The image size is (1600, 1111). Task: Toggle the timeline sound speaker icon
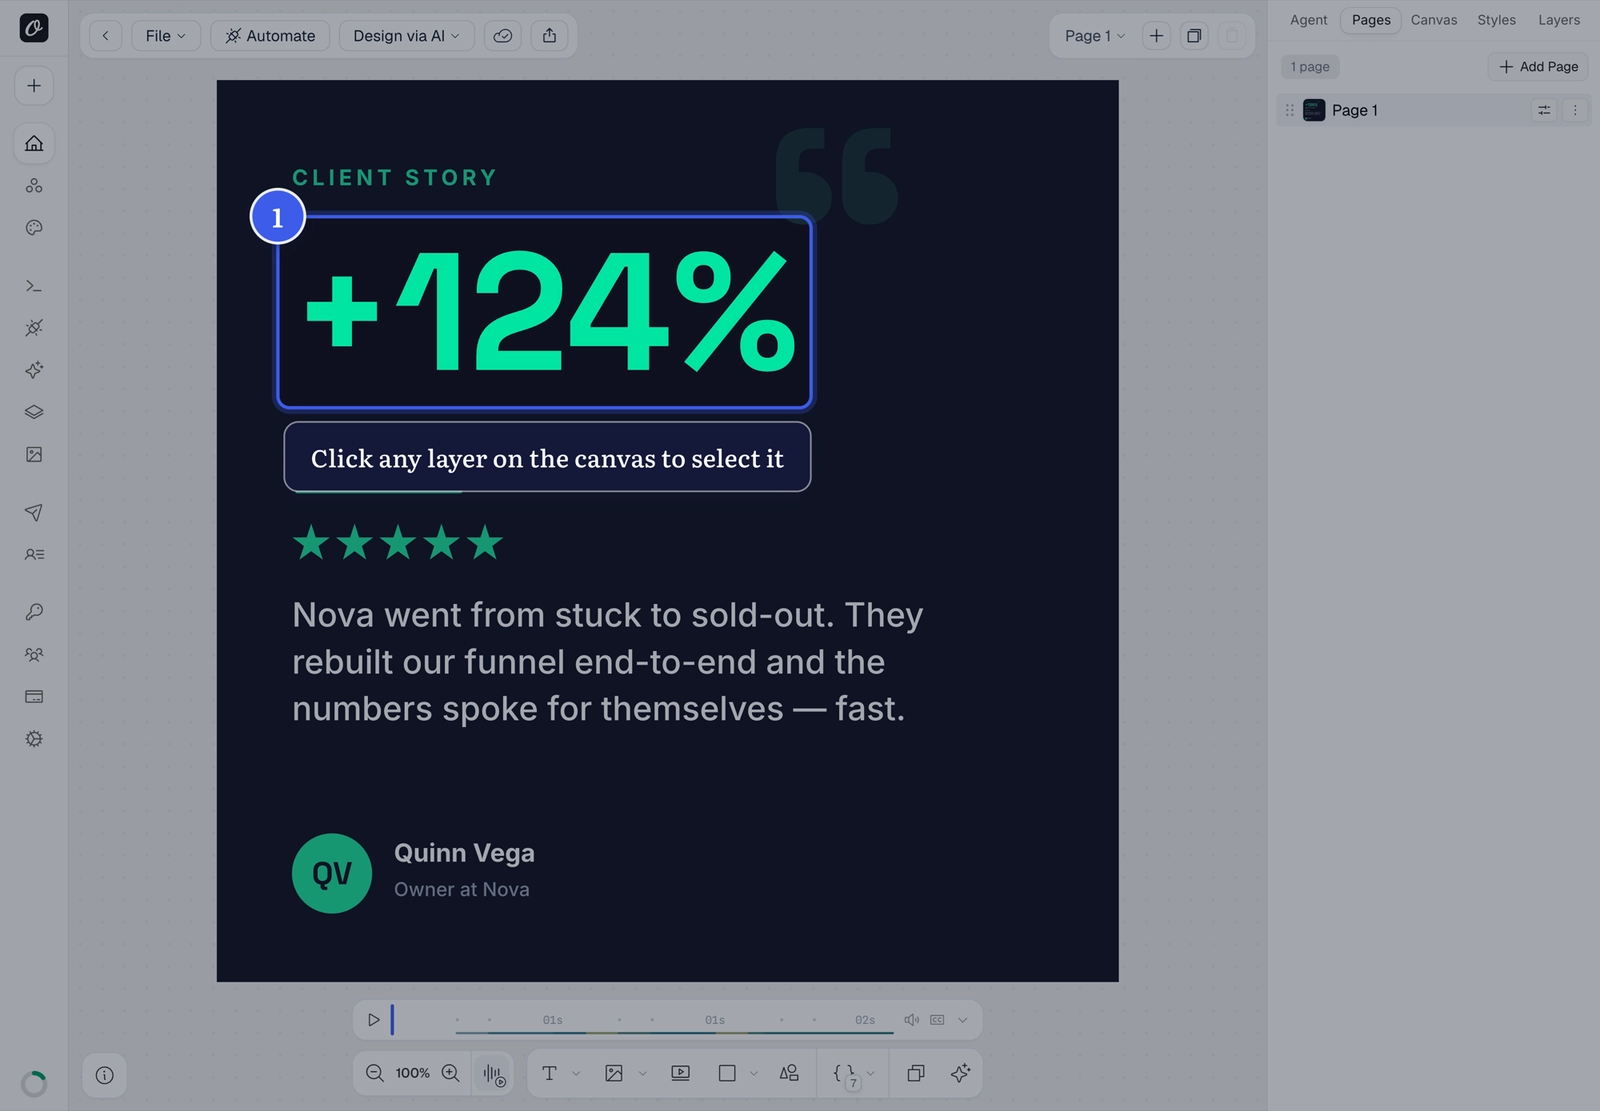[911, 1020]
